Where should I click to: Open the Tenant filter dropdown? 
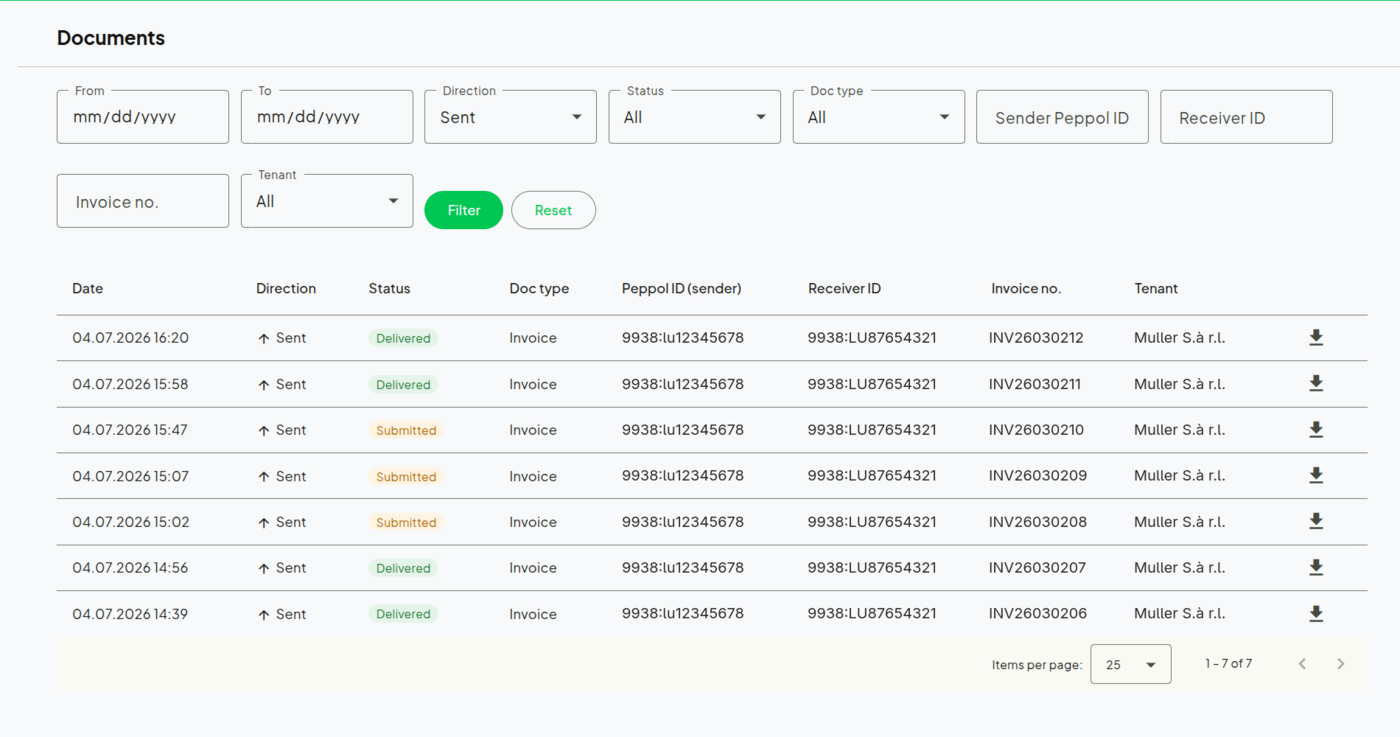[327, 201]
